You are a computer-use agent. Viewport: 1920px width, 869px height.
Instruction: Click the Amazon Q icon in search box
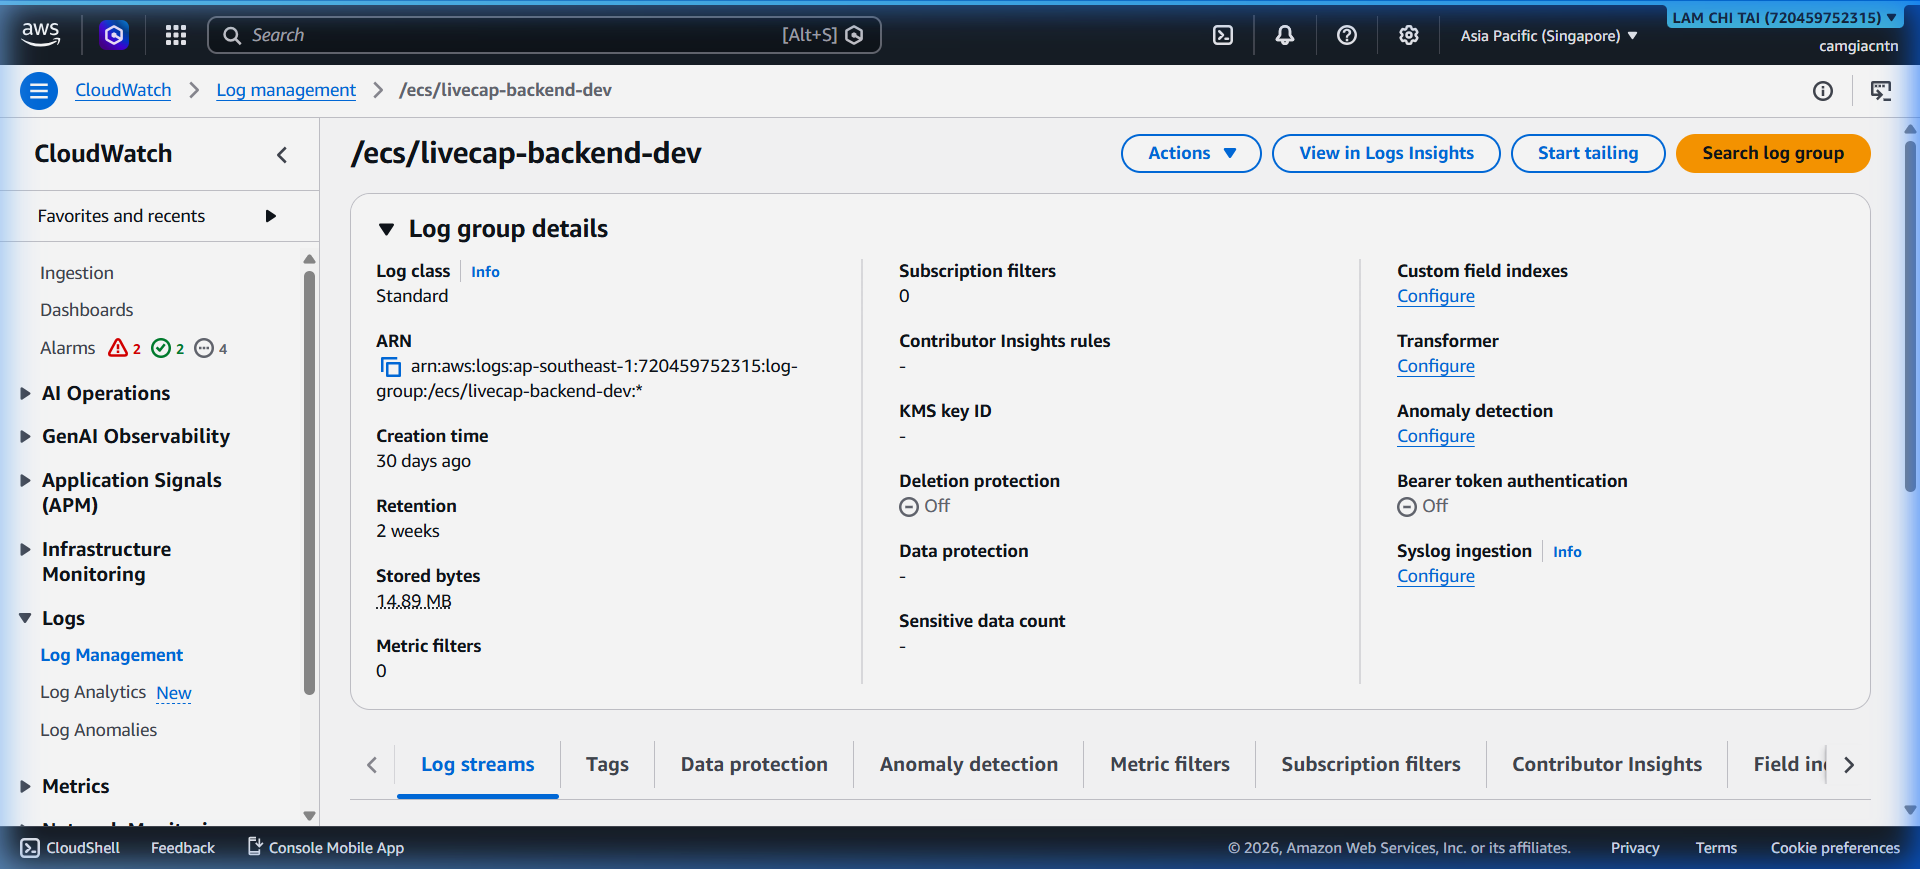tap(855, 35)
